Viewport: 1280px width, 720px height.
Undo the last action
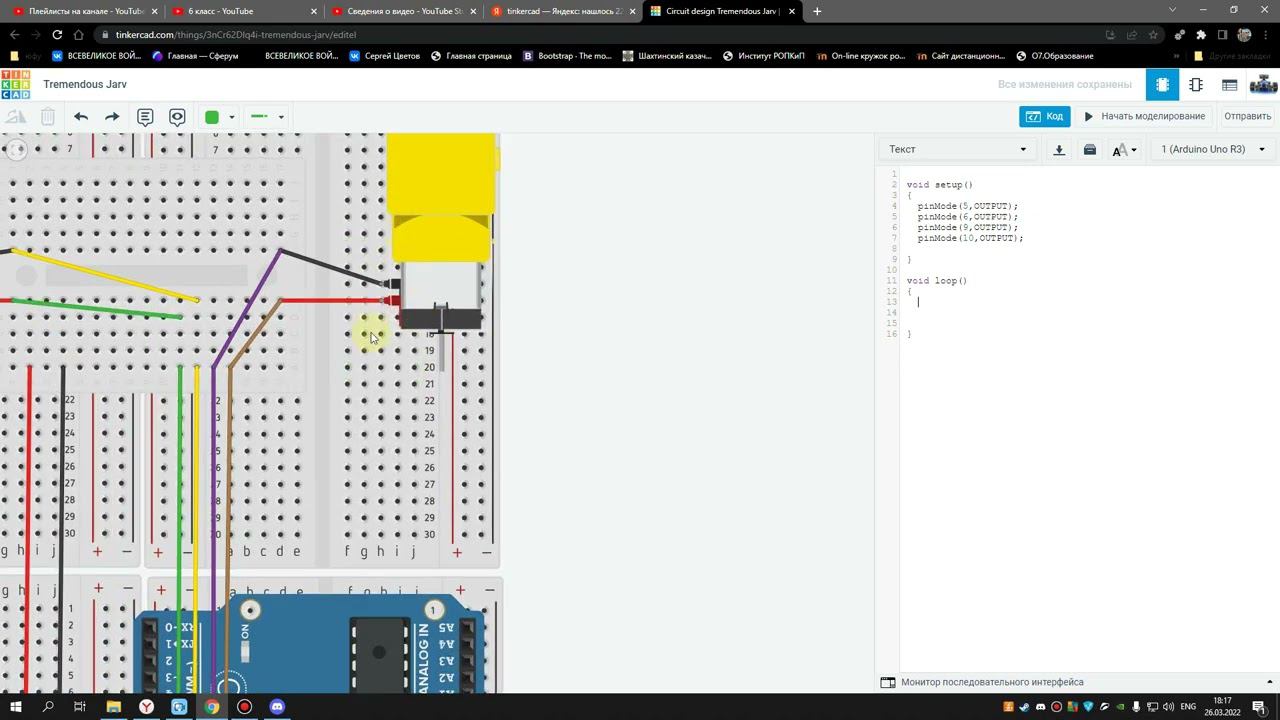pos(81,117)
